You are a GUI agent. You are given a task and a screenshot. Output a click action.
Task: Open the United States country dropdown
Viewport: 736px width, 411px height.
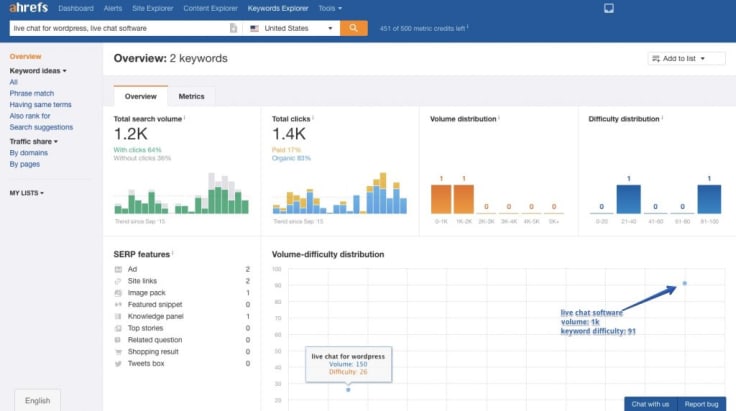coord(291,28)
